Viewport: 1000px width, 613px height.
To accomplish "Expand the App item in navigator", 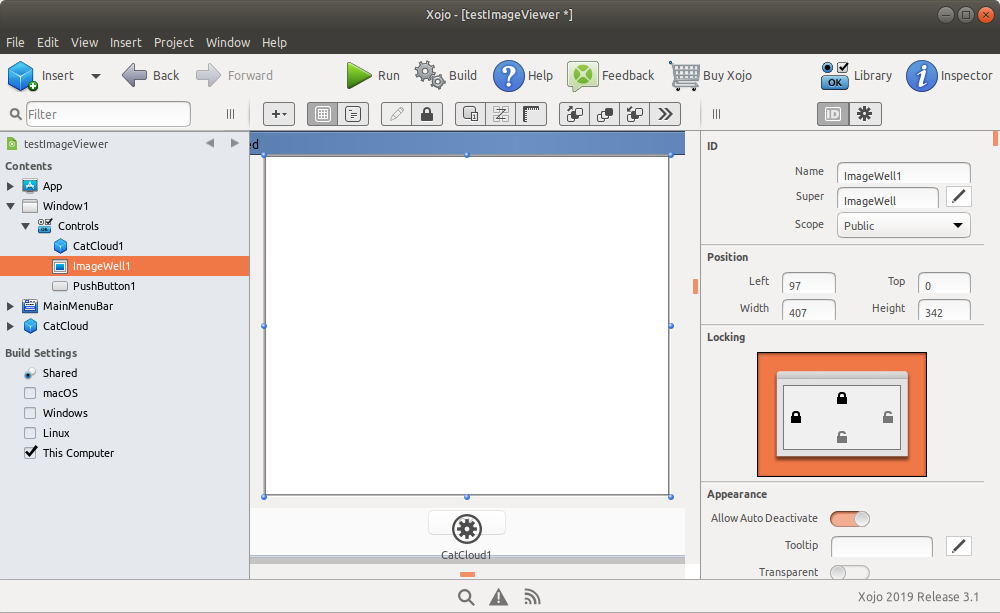I will (10, 186).
